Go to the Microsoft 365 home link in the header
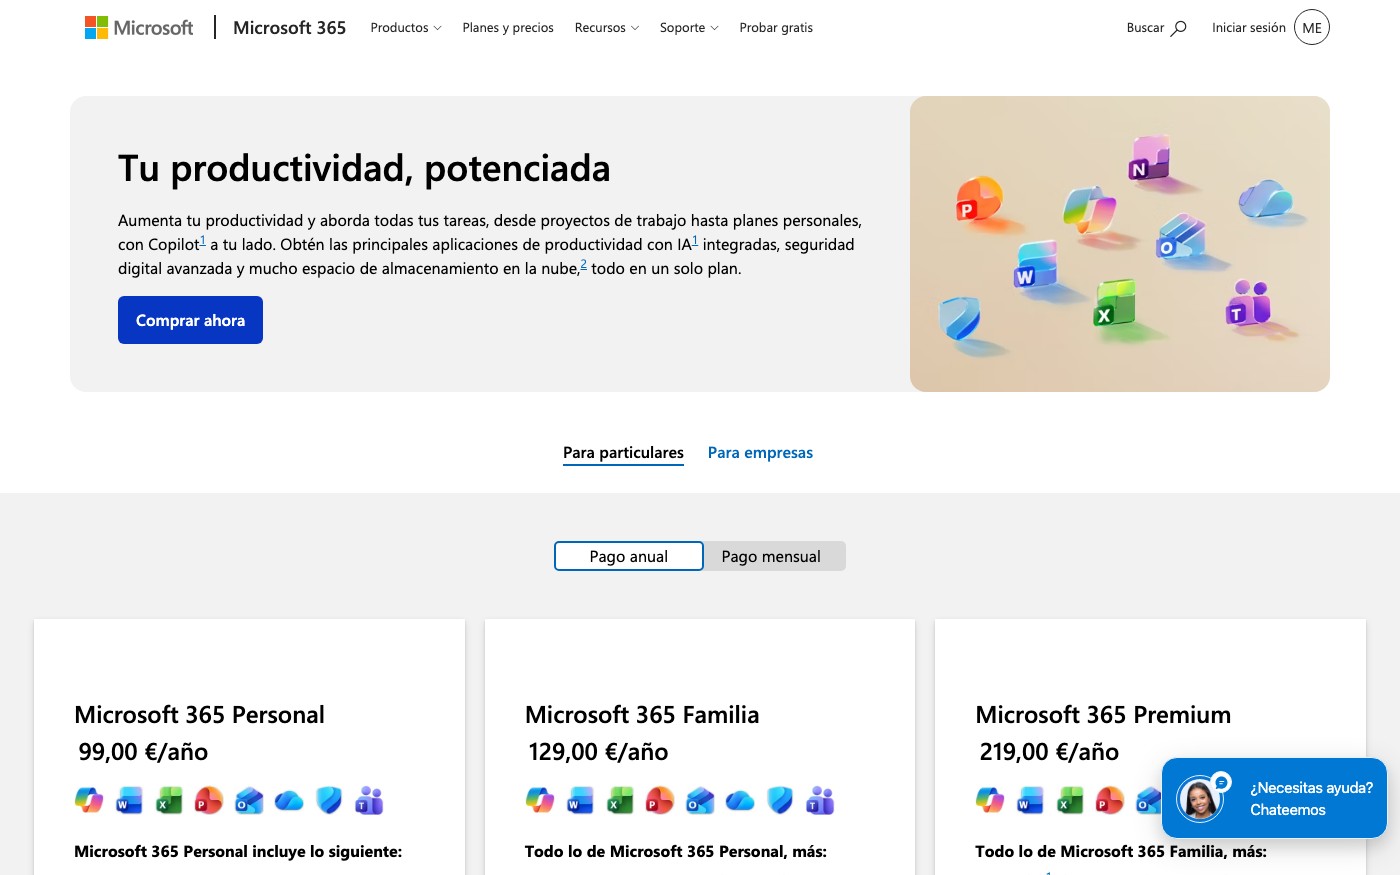Viewport: 1400px width, 875px height. [x=289, y=28]
